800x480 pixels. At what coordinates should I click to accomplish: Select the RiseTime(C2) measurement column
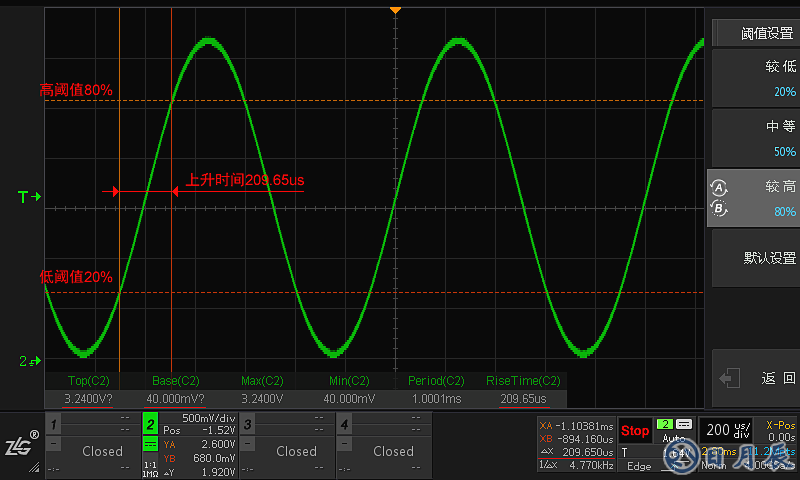coord(522,389)
